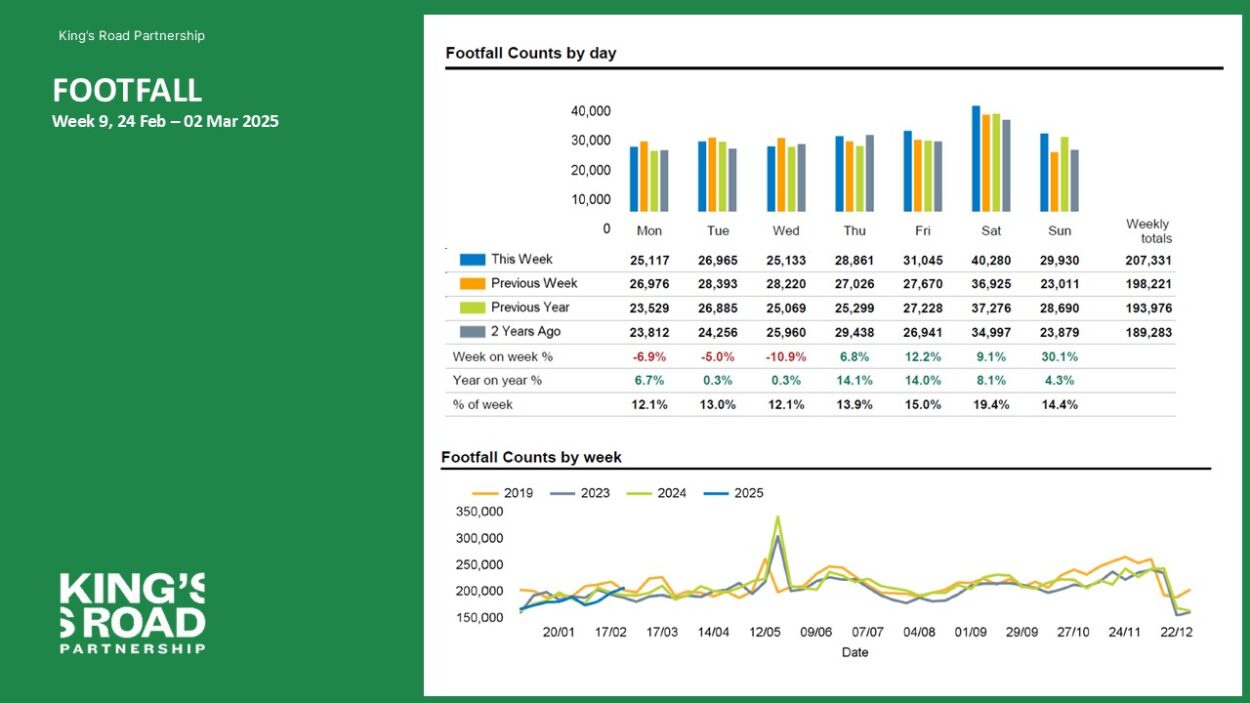Click the blue This Week legend swatch

(x=472, y=260)
